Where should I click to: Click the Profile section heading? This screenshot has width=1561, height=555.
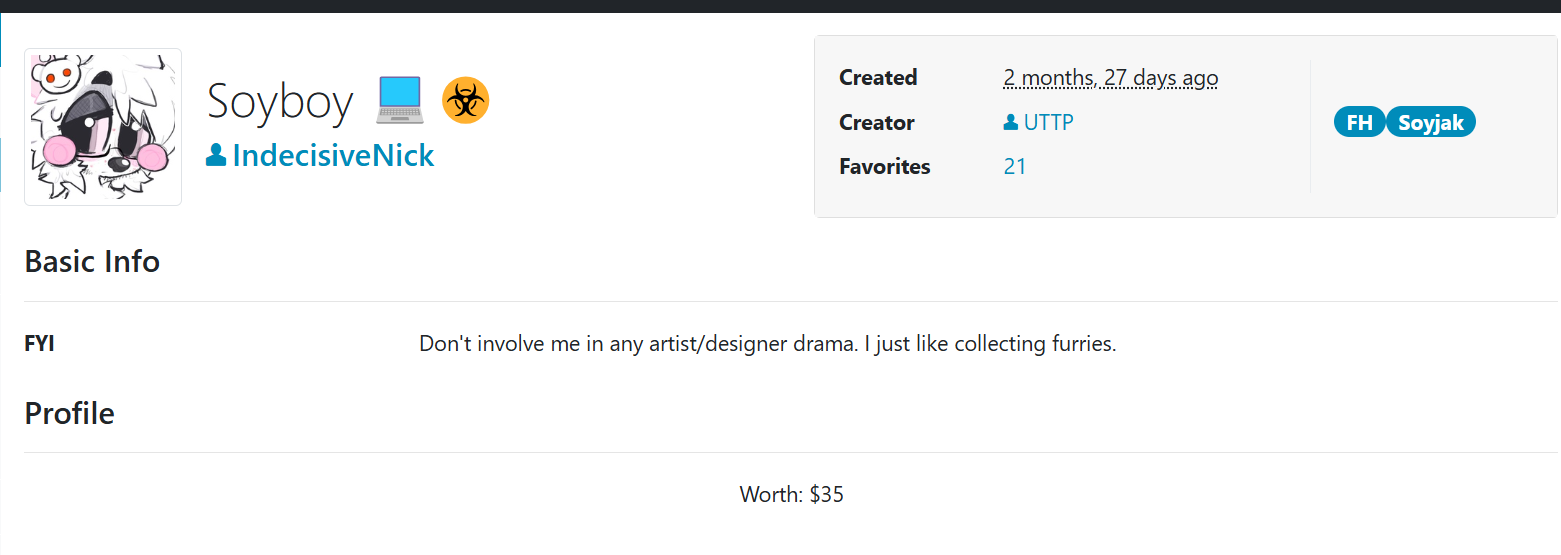[69, 413]
